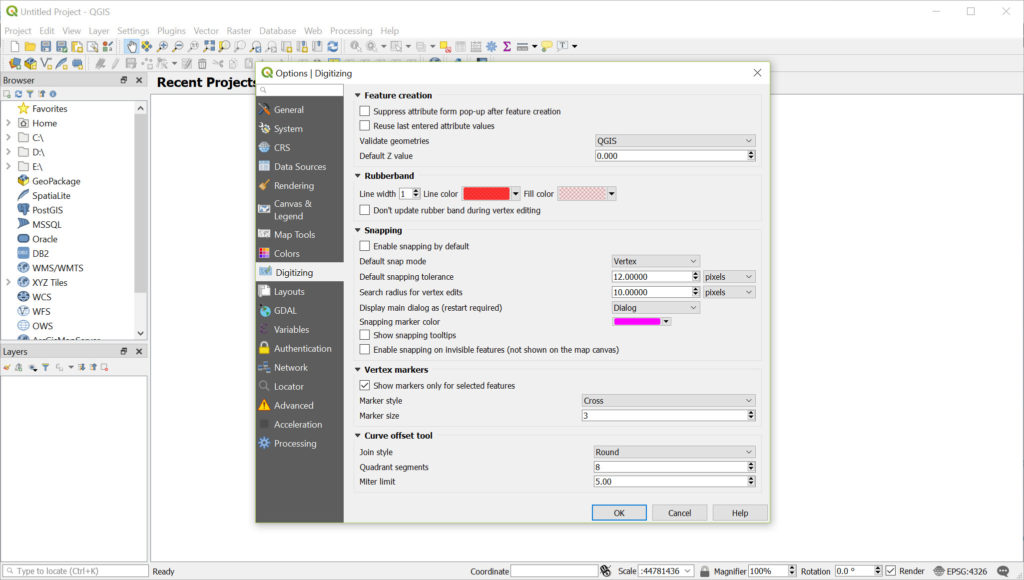
Task: Click the Cancel button
Action: click(x=679, y=513)
